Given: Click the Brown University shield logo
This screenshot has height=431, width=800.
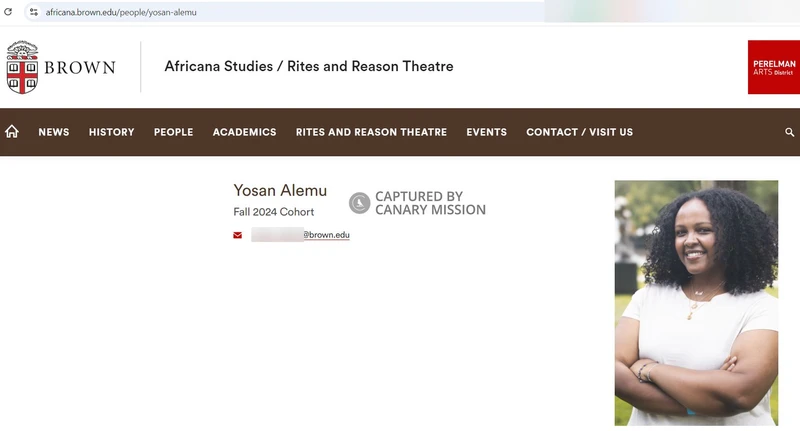Looking at the screenshot, I should click(x=22, y=68).
